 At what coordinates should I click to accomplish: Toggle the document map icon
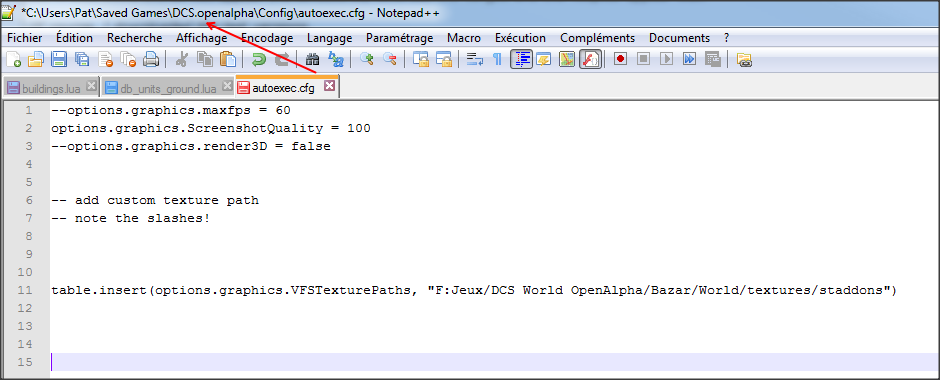(567, 59)
